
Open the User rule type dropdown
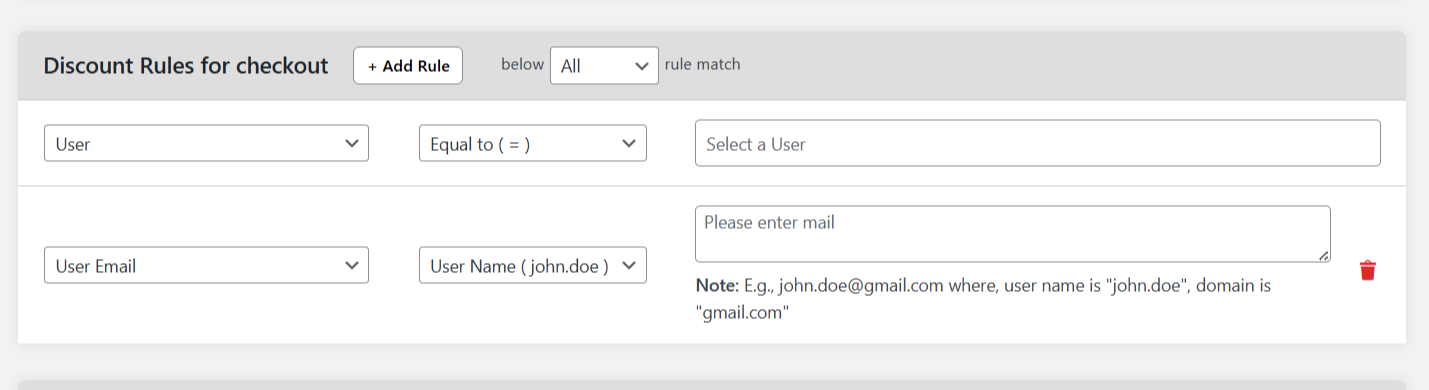206,143
